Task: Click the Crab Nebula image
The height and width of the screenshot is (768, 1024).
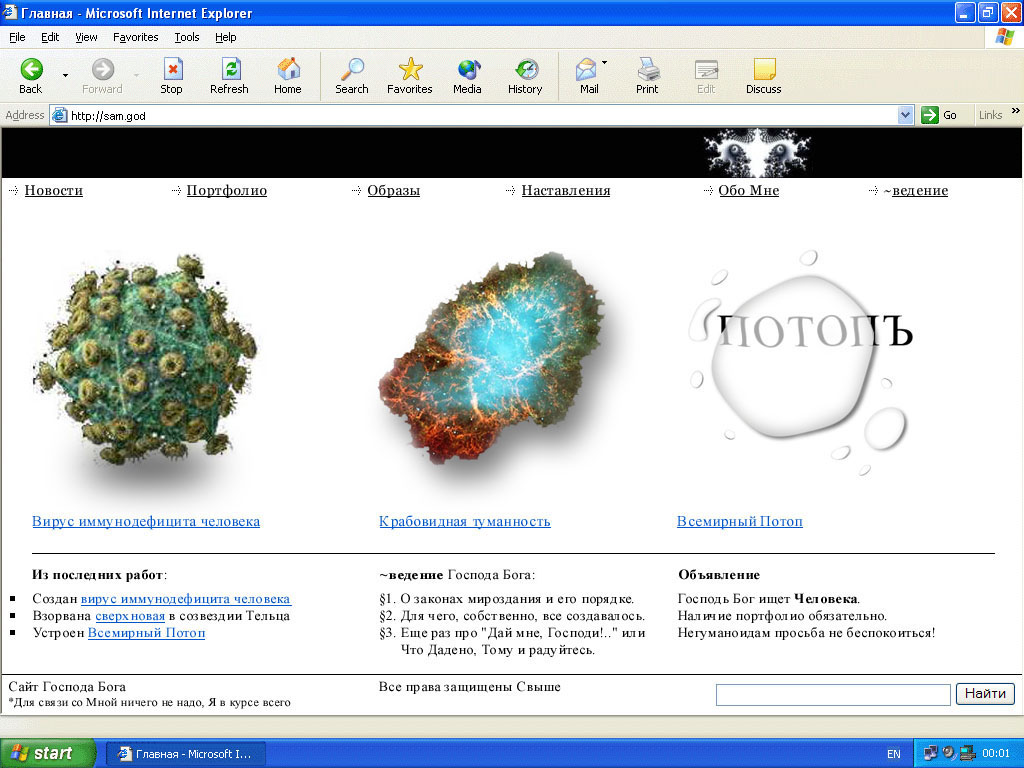Action: click(491, 358)
